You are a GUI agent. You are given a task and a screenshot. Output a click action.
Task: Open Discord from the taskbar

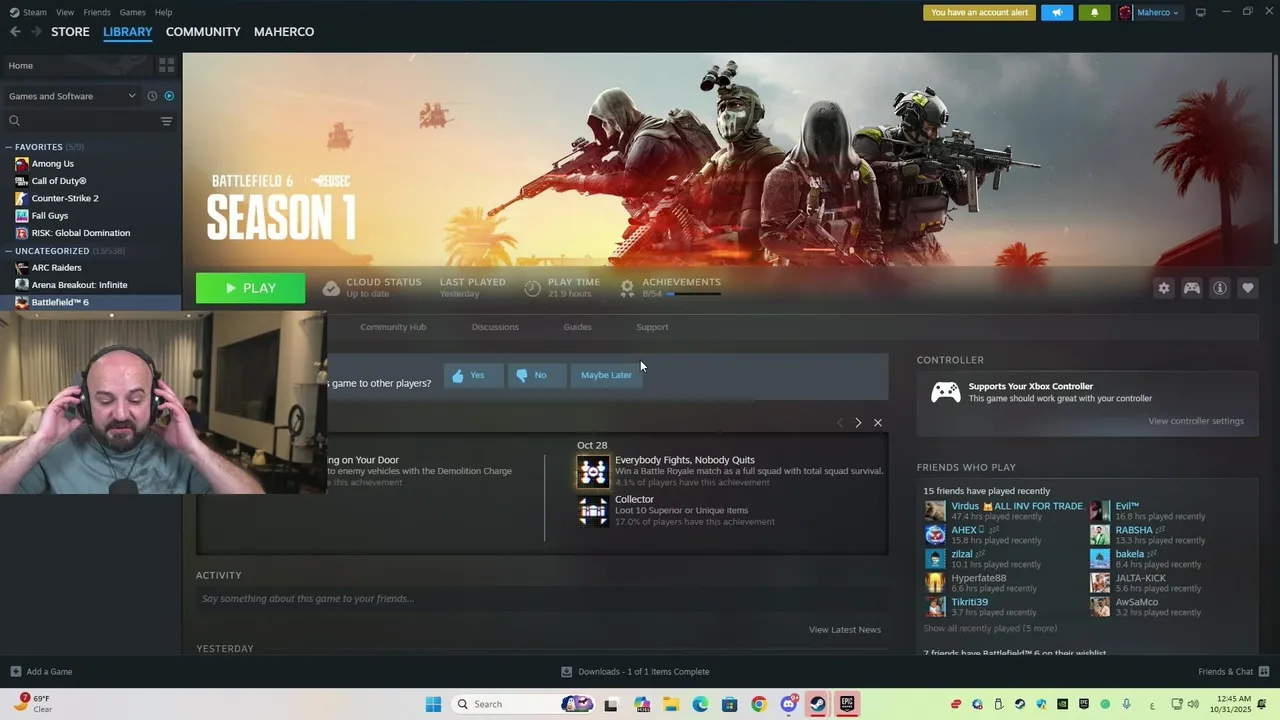coord(788,704)
